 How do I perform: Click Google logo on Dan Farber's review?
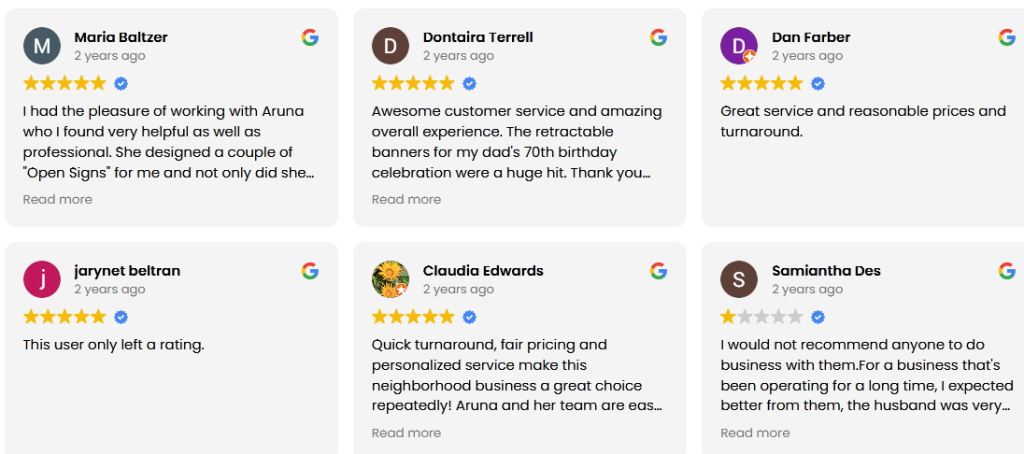pos(1006,38)
